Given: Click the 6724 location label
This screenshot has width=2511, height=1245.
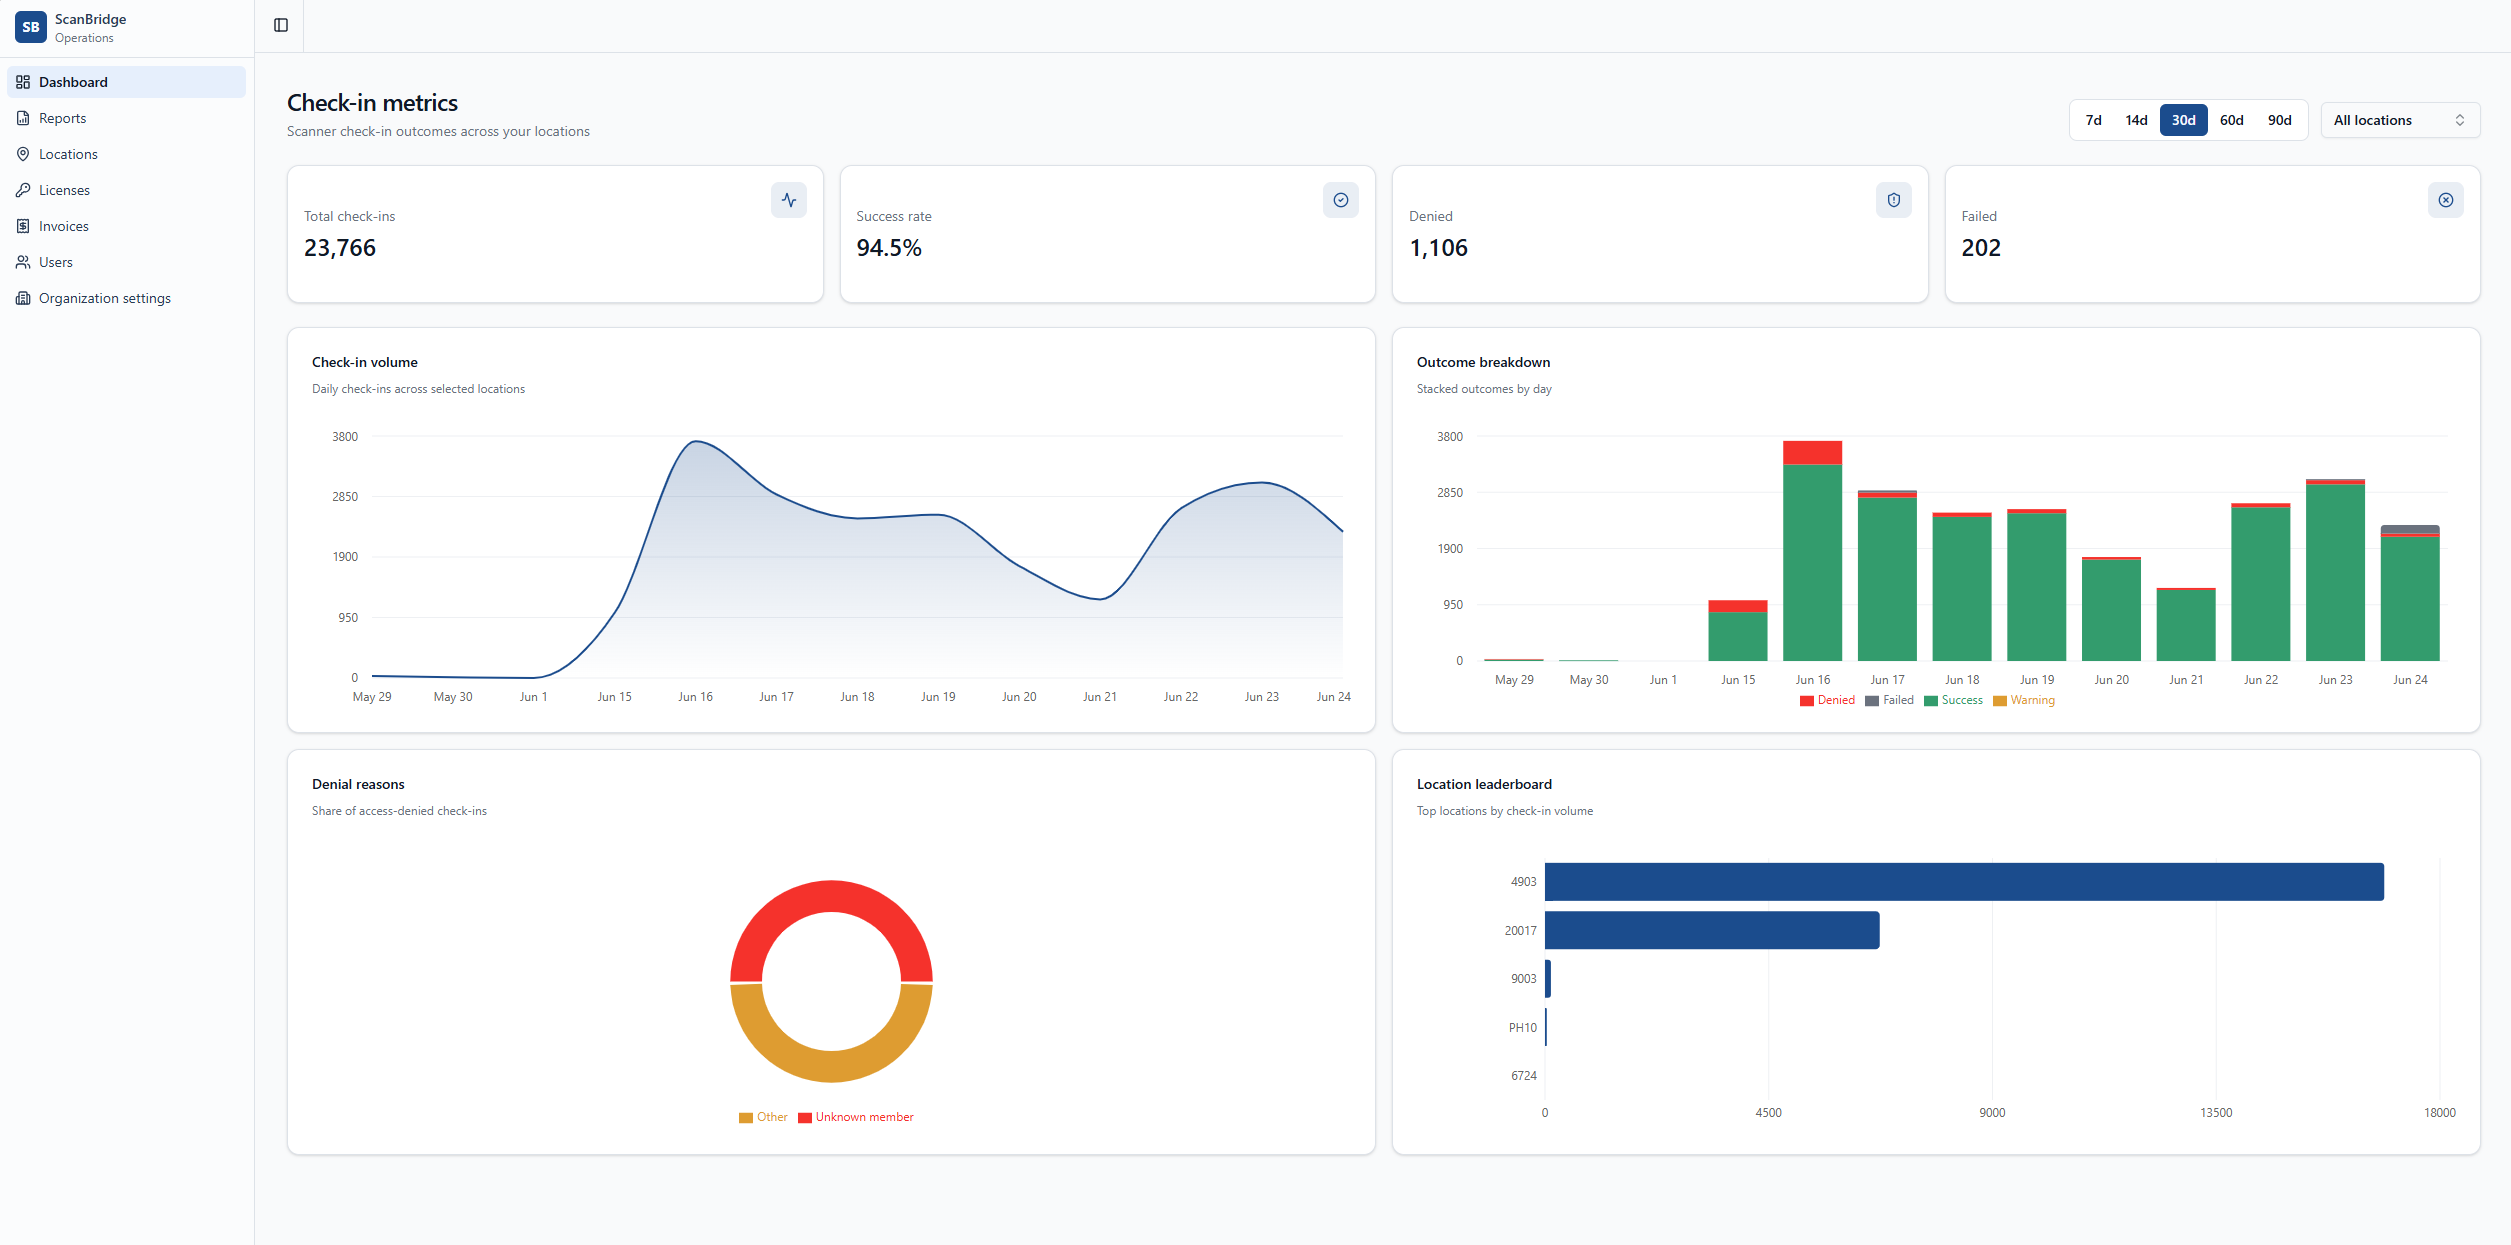Looking at the screenshot, I should point(1523,1076).
